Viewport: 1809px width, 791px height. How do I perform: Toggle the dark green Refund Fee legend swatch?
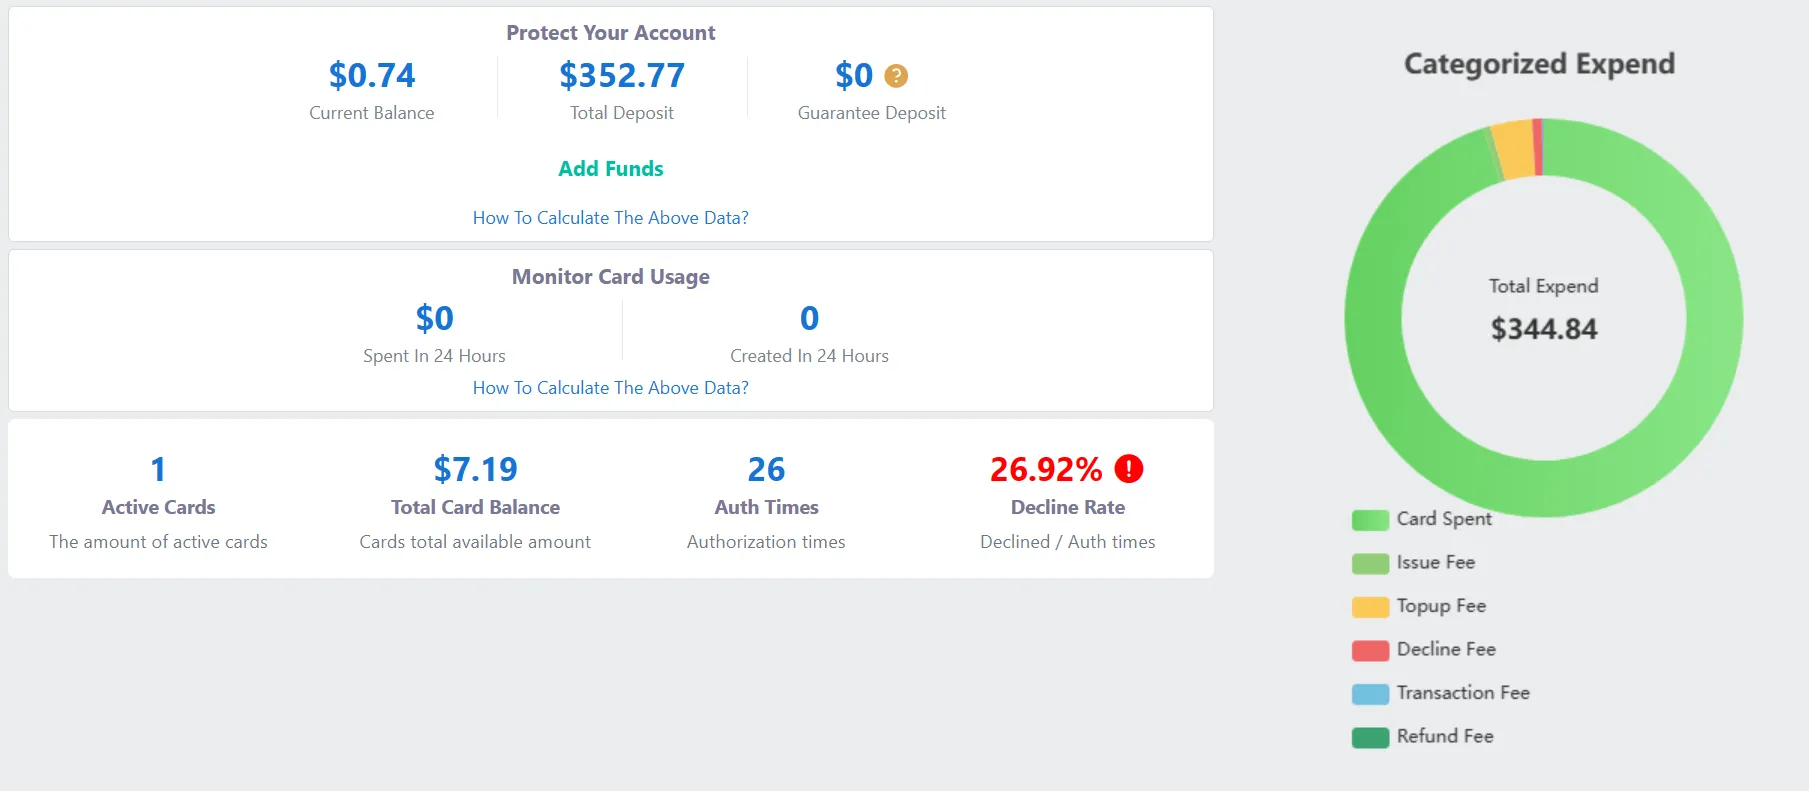tap(1370, 738)
